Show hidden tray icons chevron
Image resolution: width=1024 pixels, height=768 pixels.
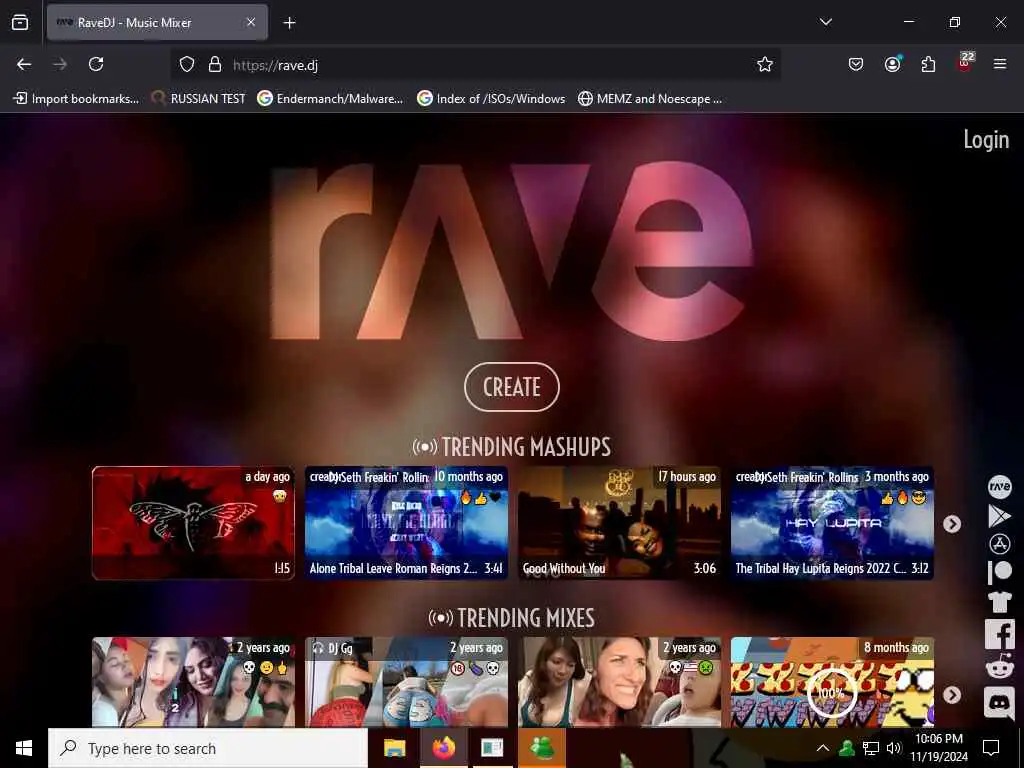pos(823,748)
